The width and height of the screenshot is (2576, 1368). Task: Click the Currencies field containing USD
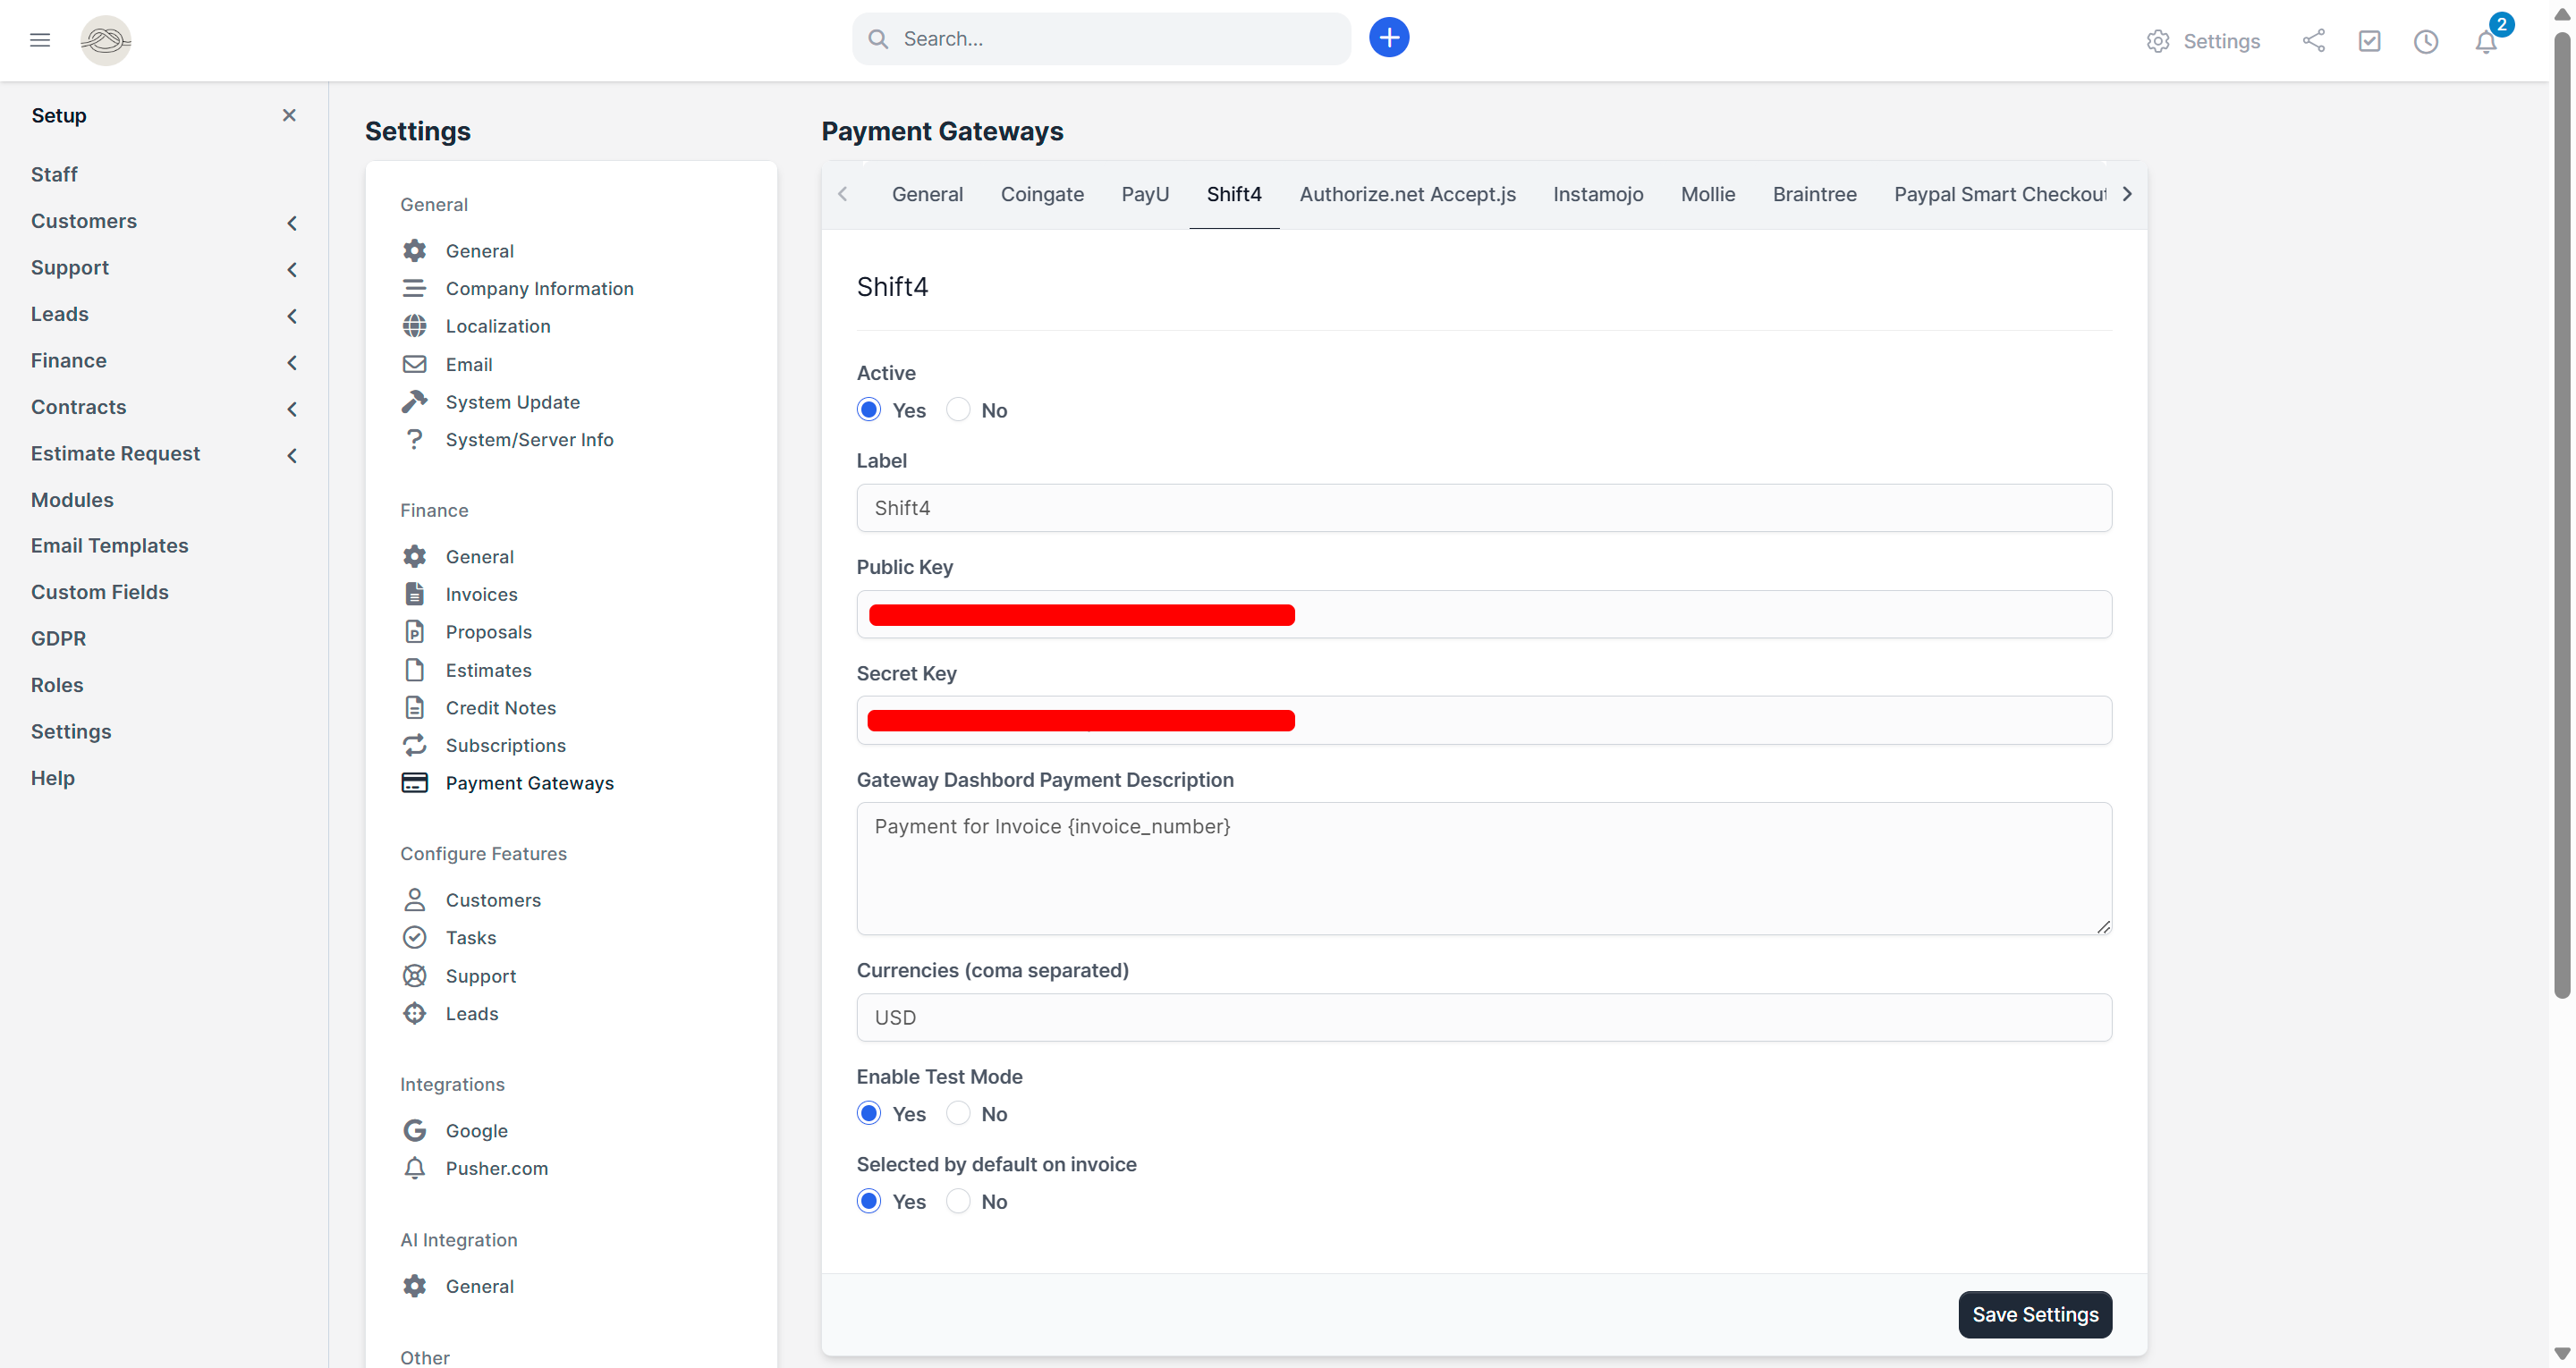[1483, 1017]
